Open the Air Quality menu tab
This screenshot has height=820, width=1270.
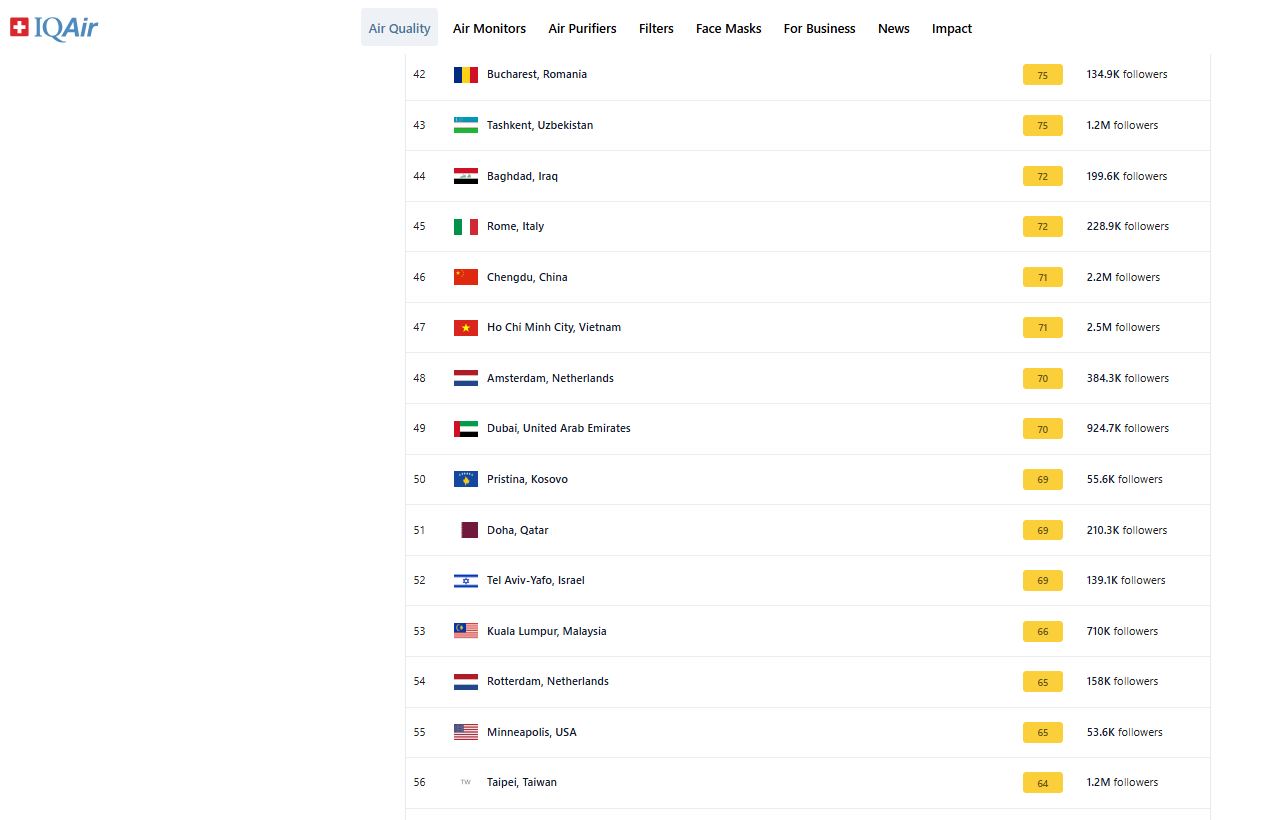[399, 28]
